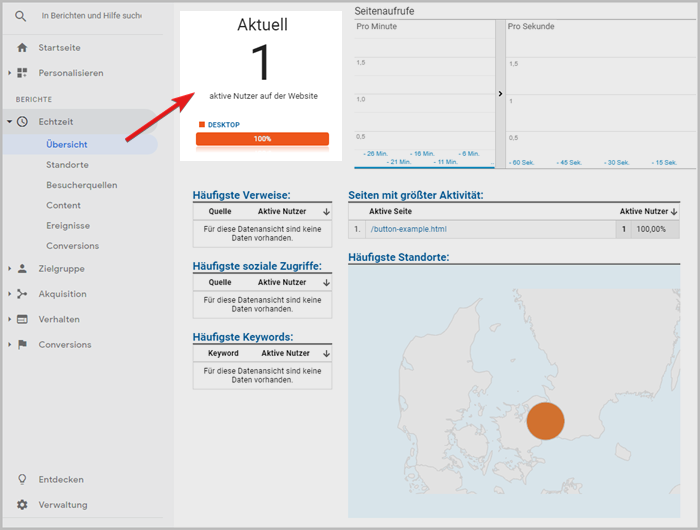Click the Verwaltung gear icon

[x=22, y=505]
